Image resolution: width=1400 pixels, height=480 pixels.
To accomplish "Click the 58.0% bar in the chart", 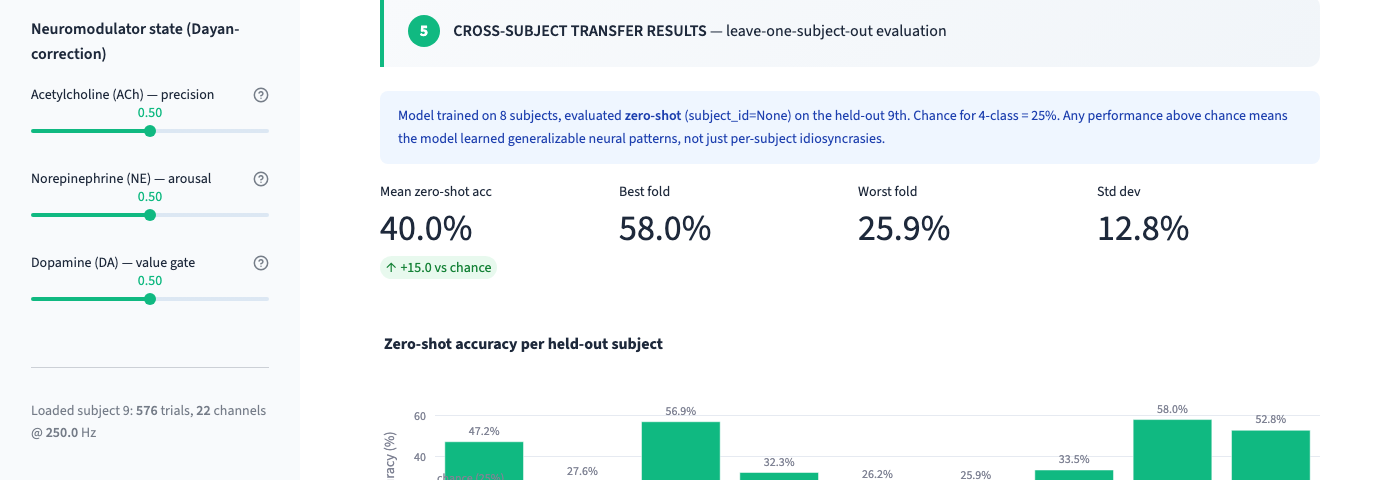I will (x=1172, y=449).
